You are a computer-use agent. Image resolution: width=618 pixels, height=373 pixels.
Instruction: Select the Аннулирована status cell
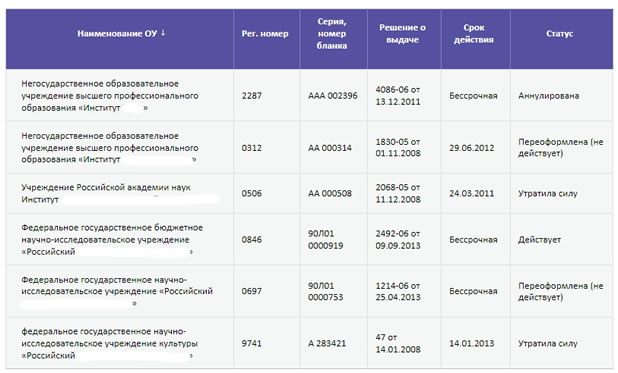coord(549,96)
